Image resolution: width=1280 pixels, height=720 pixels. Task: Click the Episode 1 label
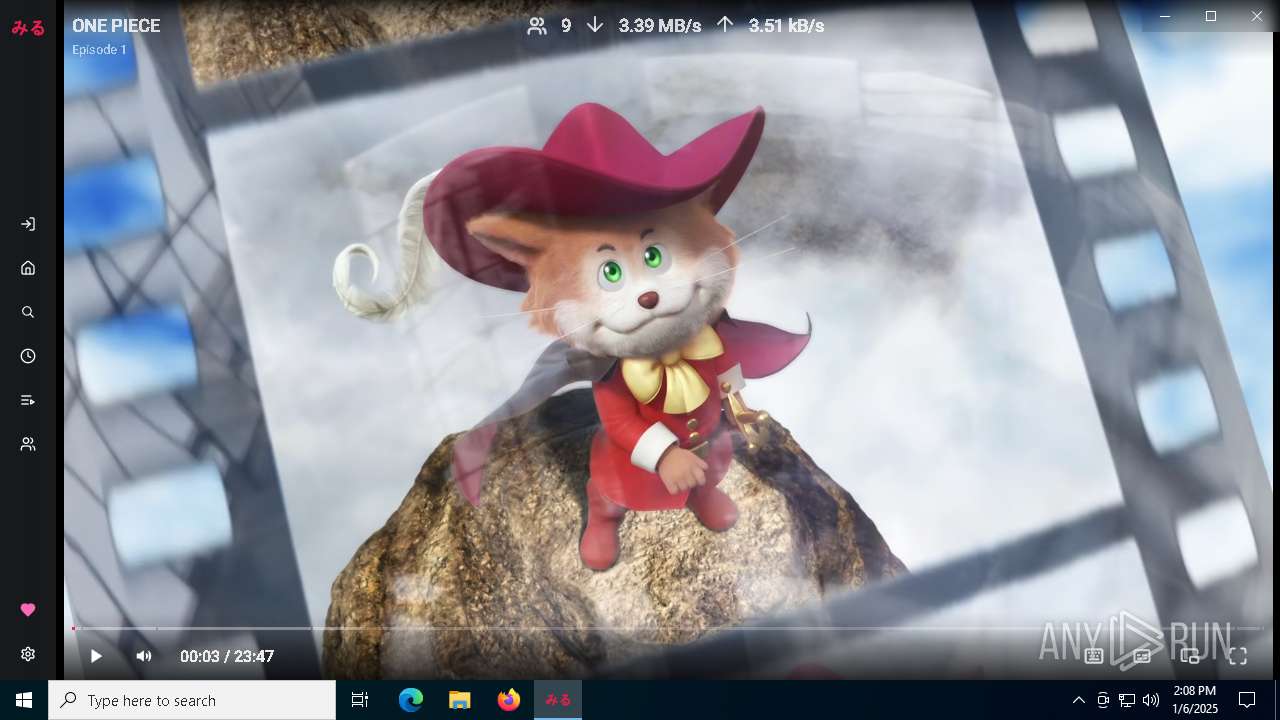coord(99,49)
